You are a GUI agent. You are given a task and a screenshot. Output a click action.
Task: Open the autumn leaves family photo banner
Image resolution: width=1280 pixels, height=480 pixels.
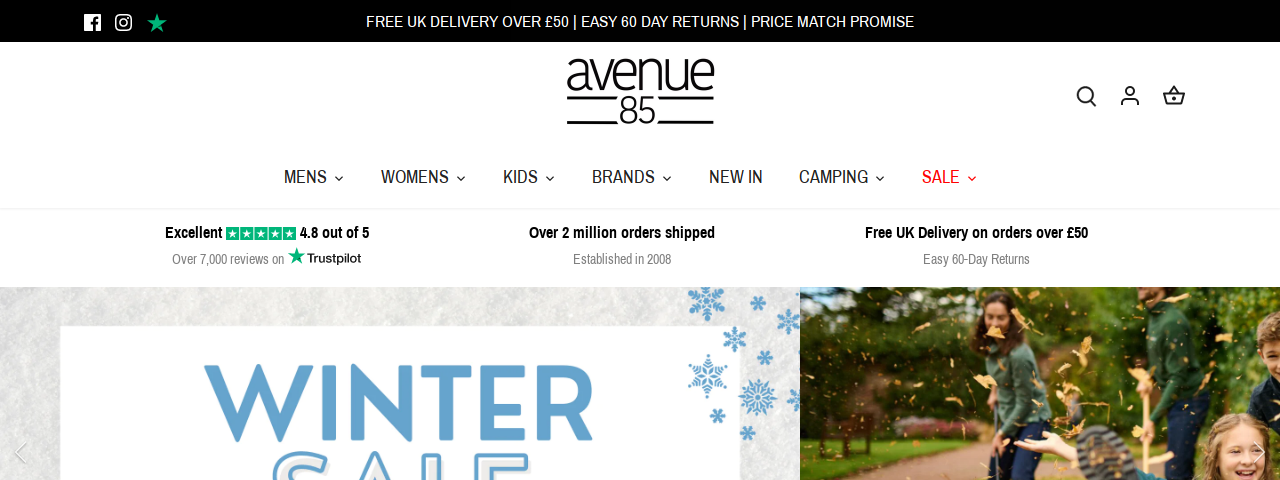click(1040, 384)
